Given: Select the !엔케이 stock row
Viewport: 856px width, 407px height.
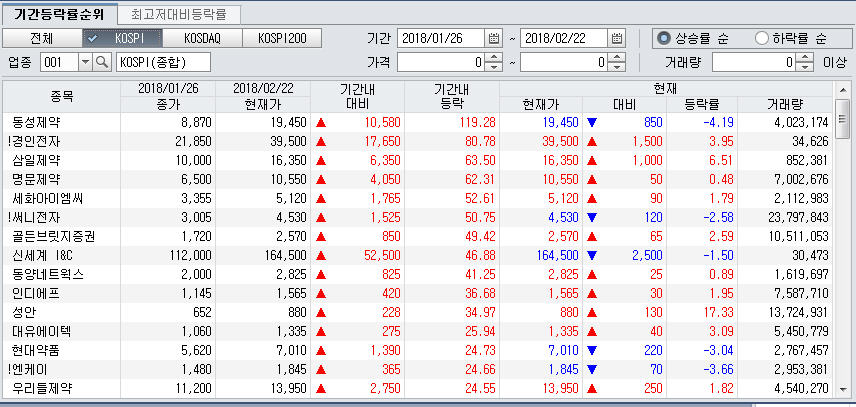Looking at the screenshot, I should pos(419,369).
